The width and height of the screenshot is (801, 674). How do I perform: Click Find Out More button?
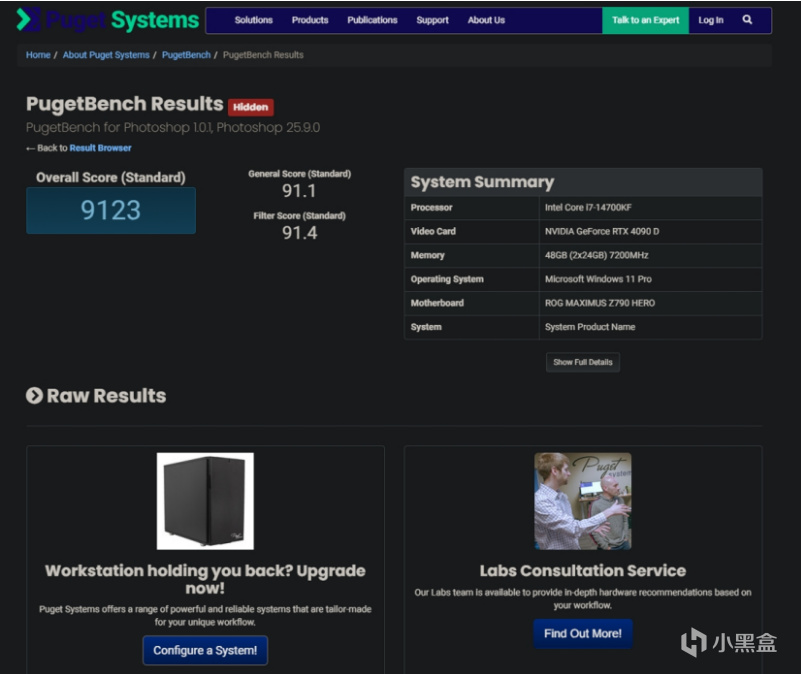coord(583,634)
